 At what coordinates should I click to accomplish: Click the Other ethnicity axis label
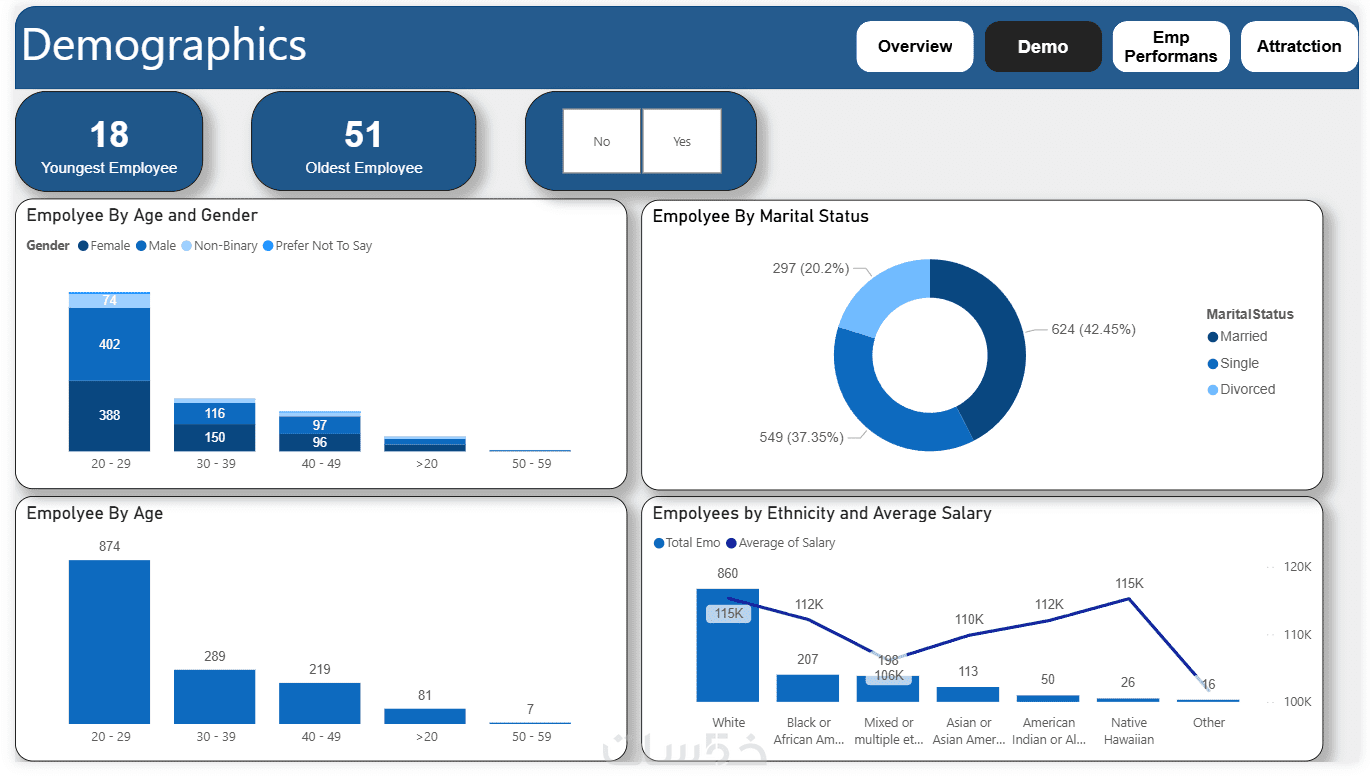click(1209, 723)
